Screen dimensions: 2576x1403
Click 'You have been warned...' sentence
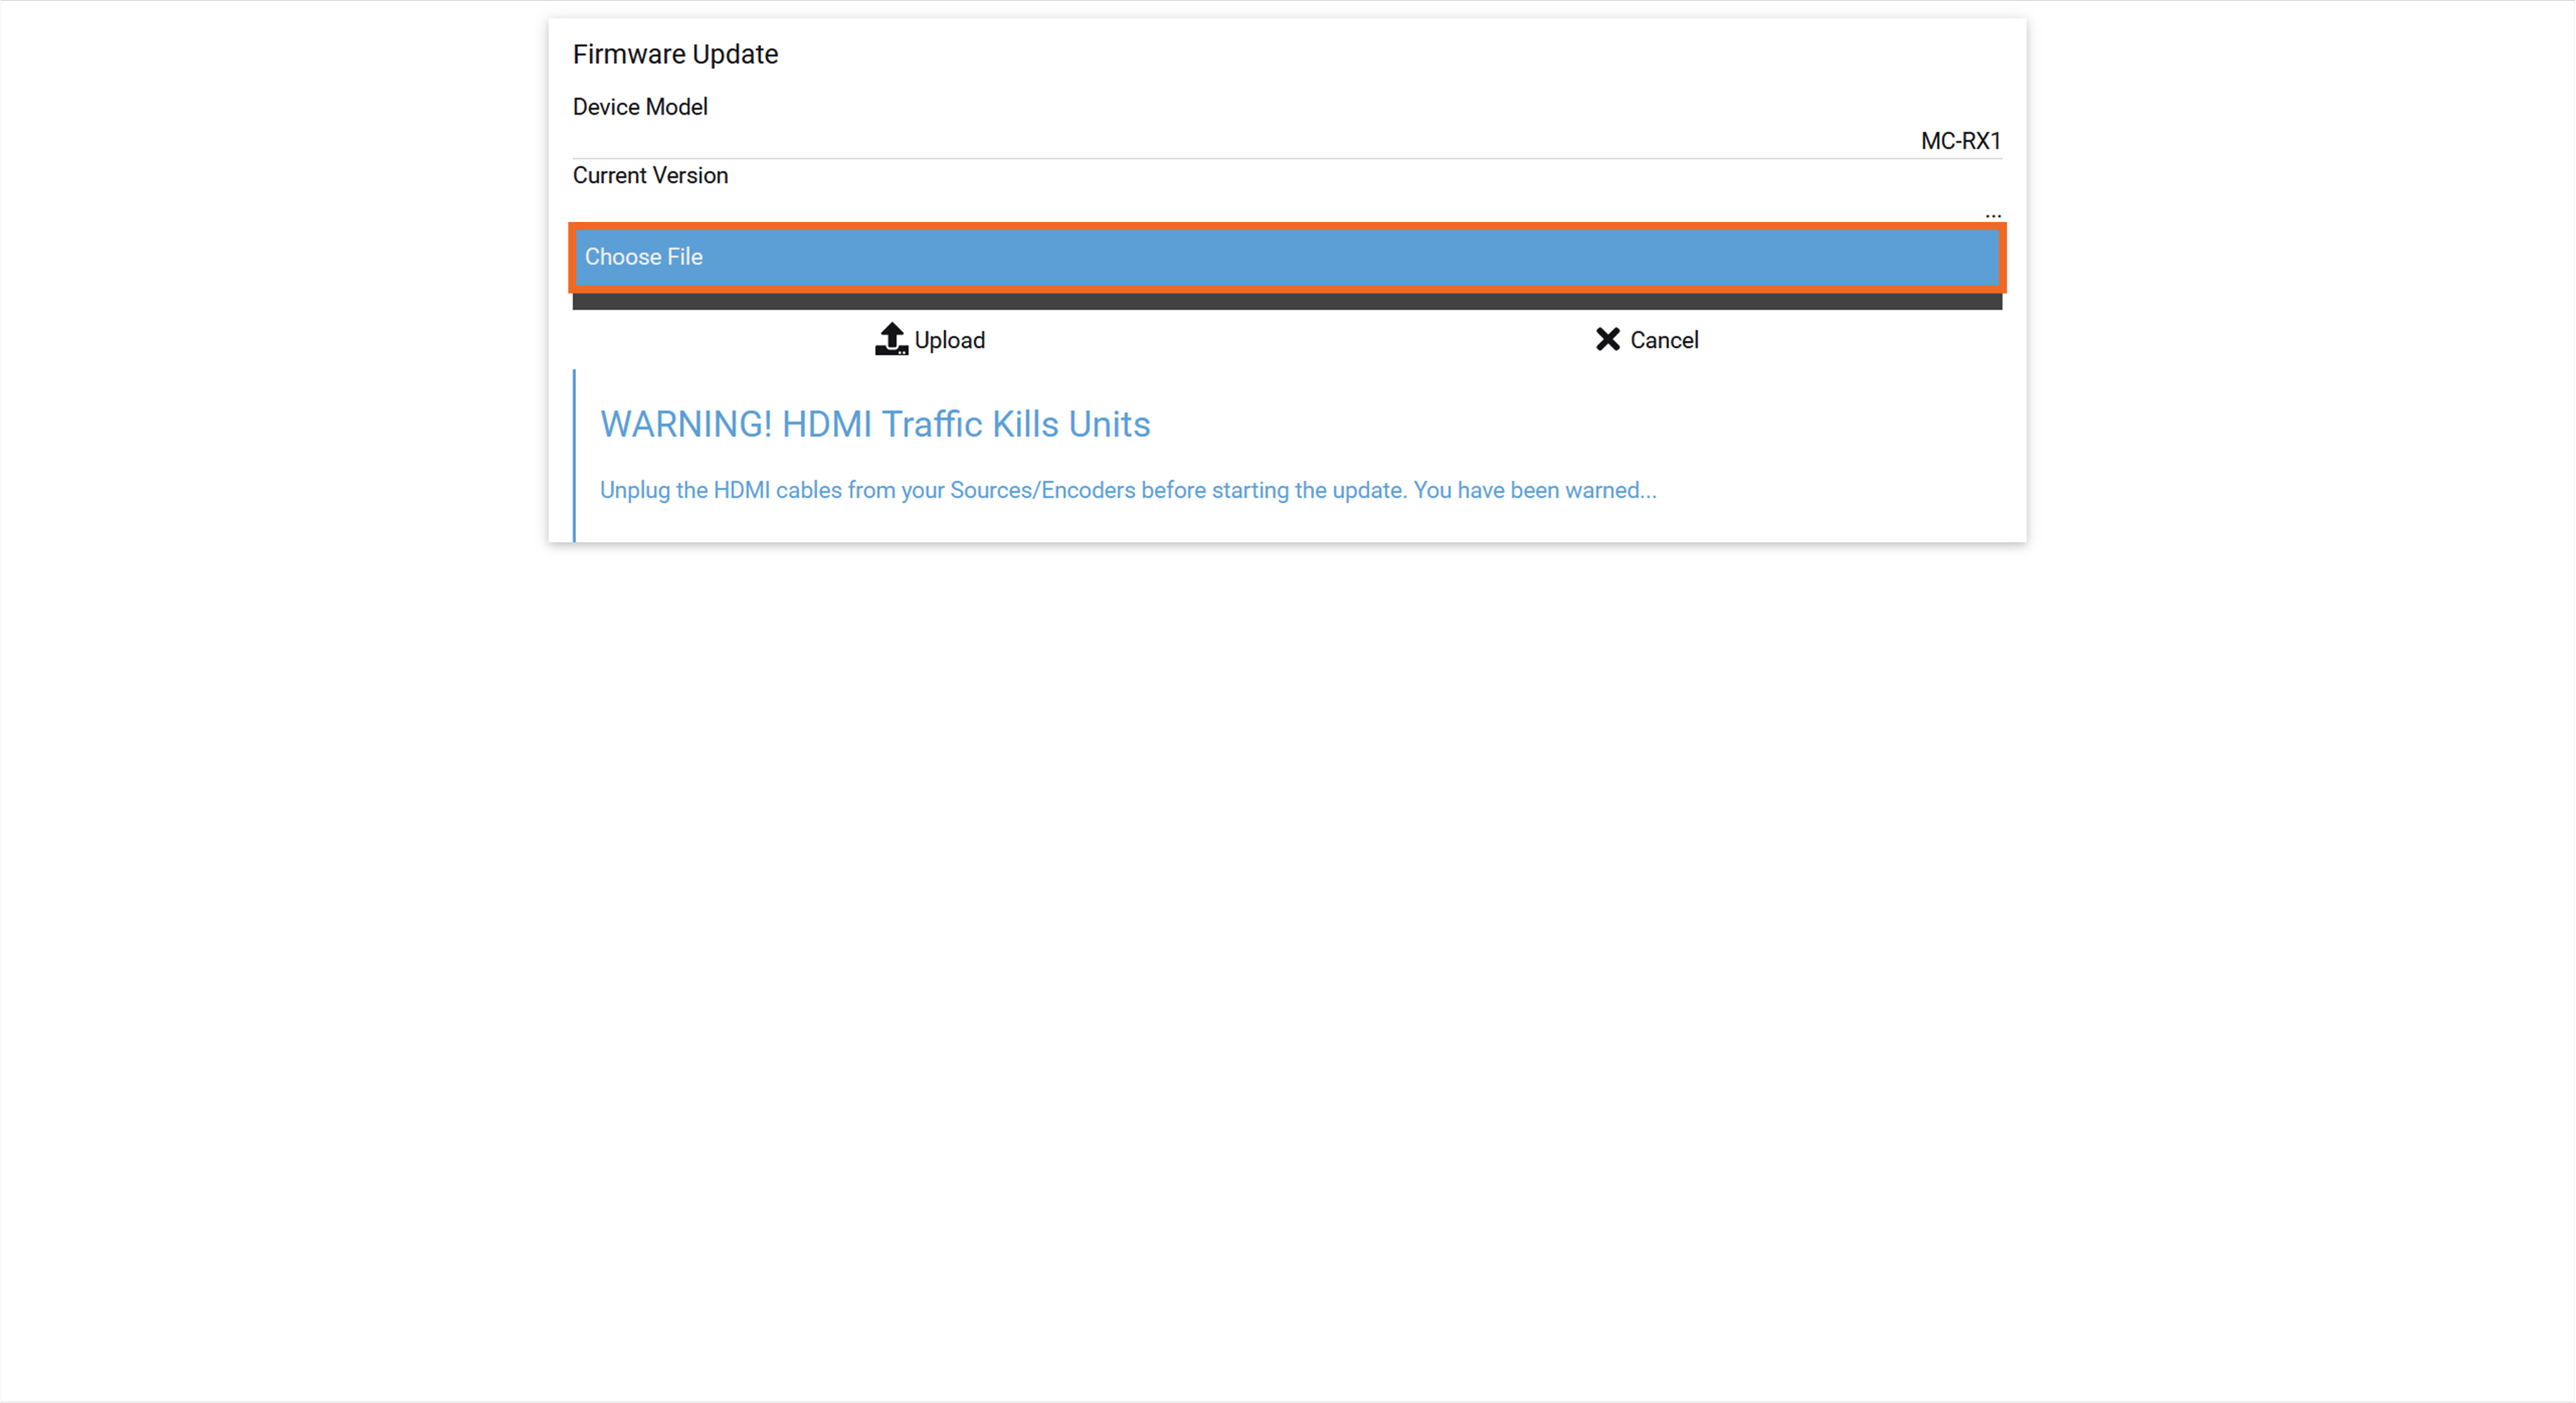(1535, 490)
